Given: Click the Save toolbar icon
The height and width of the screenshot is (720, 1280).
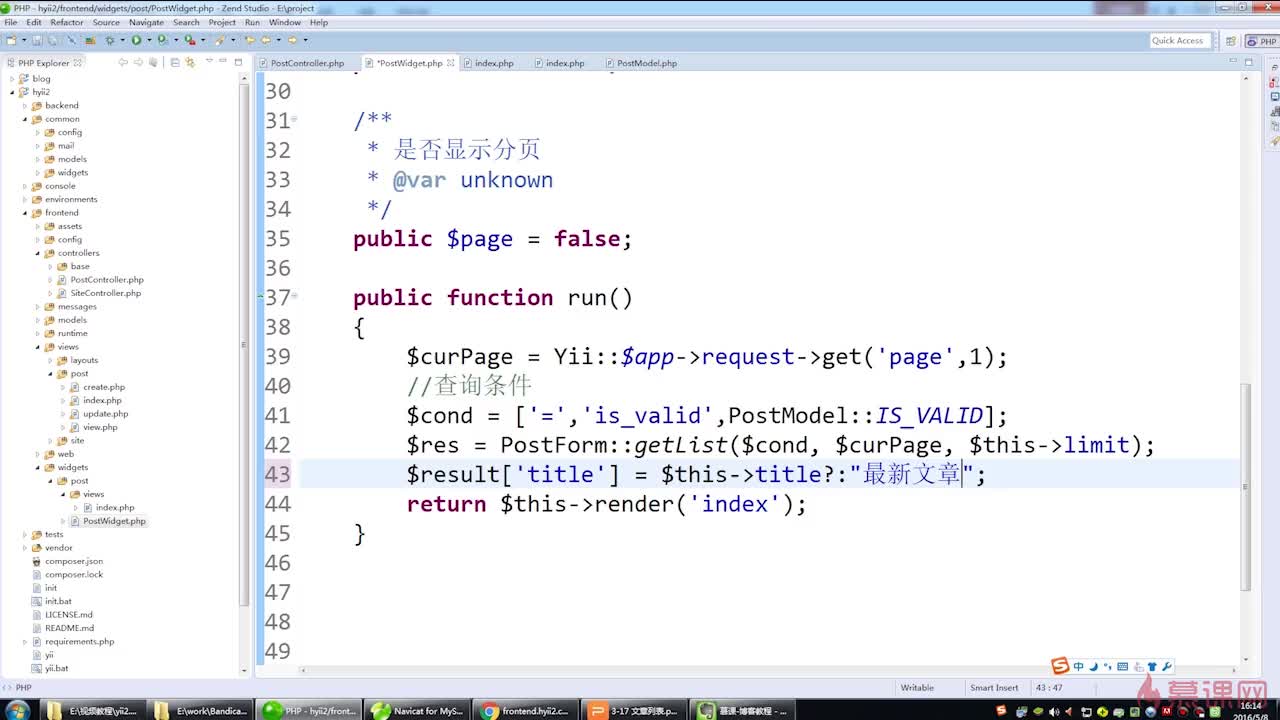Looking at the screenshot, I should (x=37, y=40).
